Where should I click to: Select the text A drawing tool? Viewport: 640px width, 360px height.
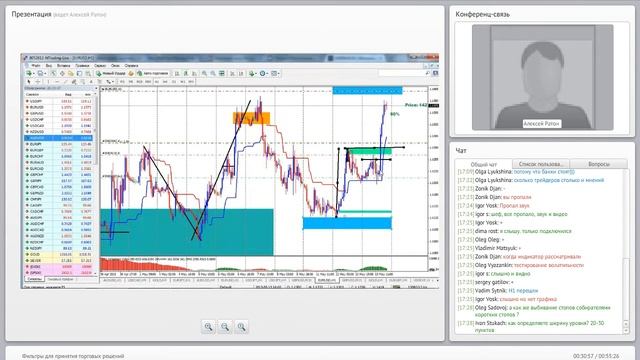click(x=91, y=82)
